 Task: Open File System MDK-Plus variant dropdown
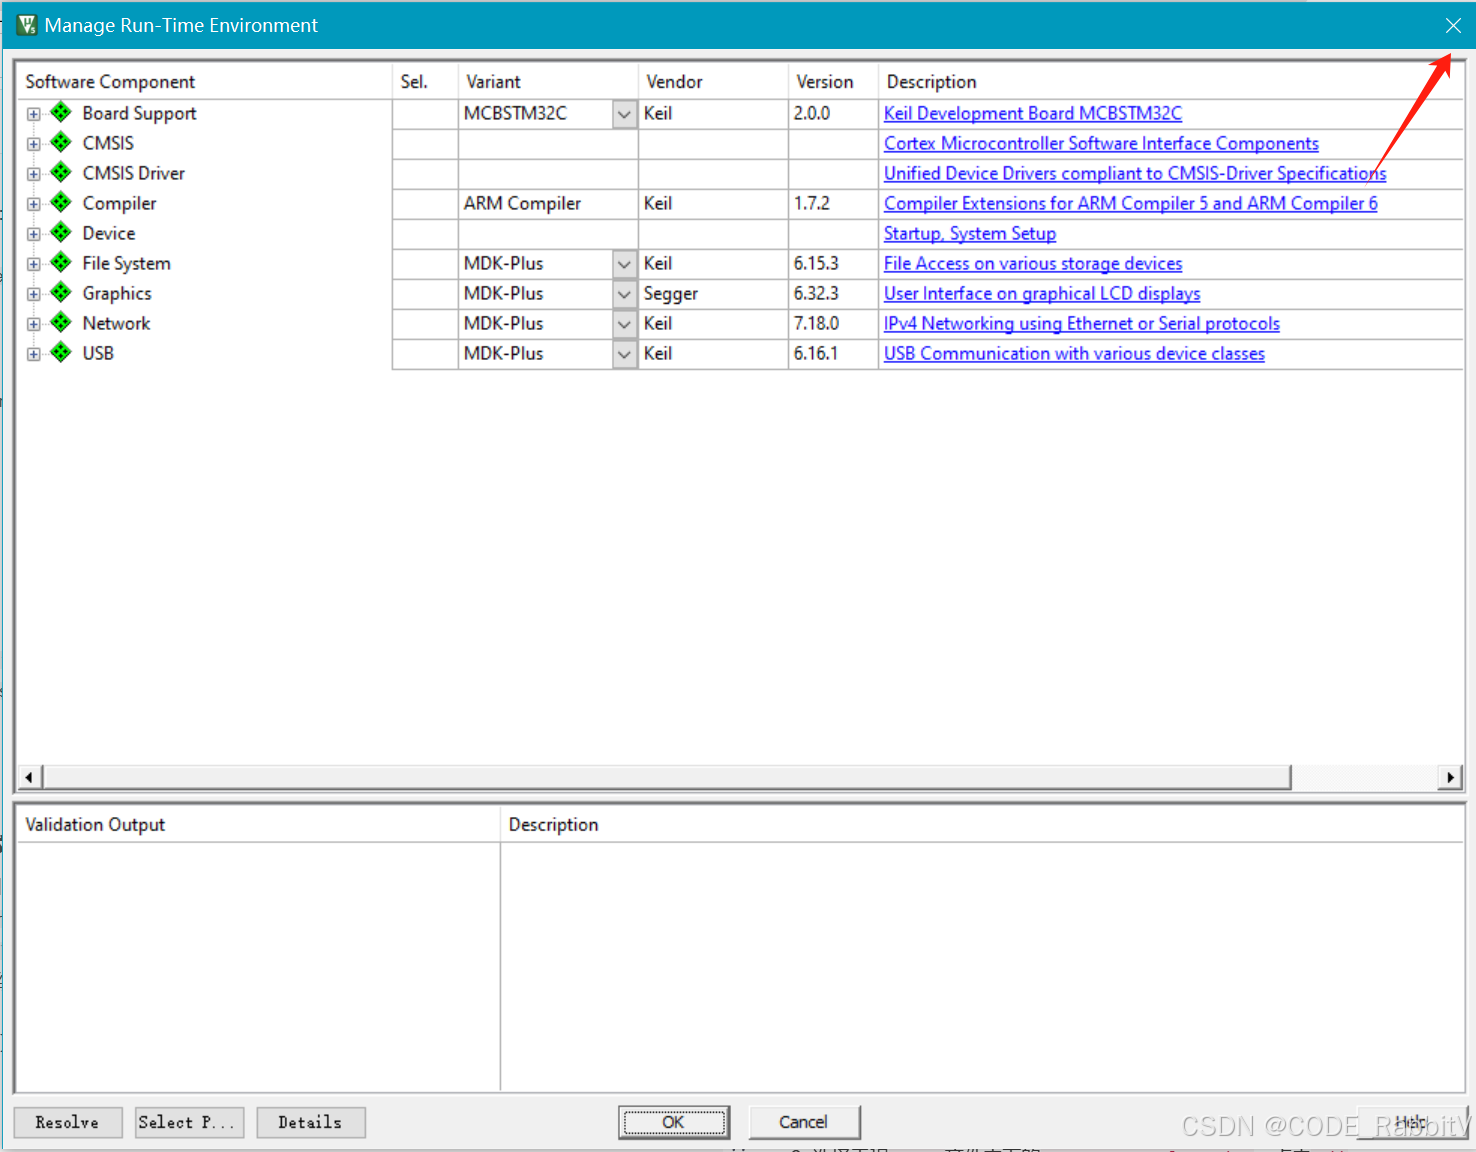point(624,264)
